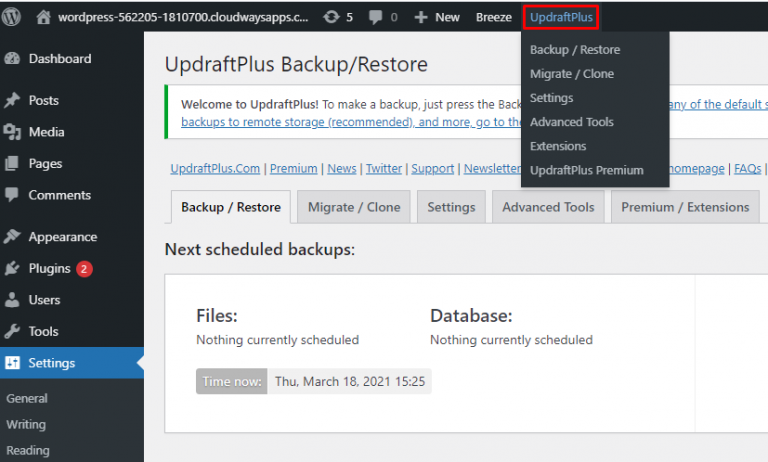768x462 pixels.
Task: Click the Dashboard gauge icon
Action: pos(12,59)
